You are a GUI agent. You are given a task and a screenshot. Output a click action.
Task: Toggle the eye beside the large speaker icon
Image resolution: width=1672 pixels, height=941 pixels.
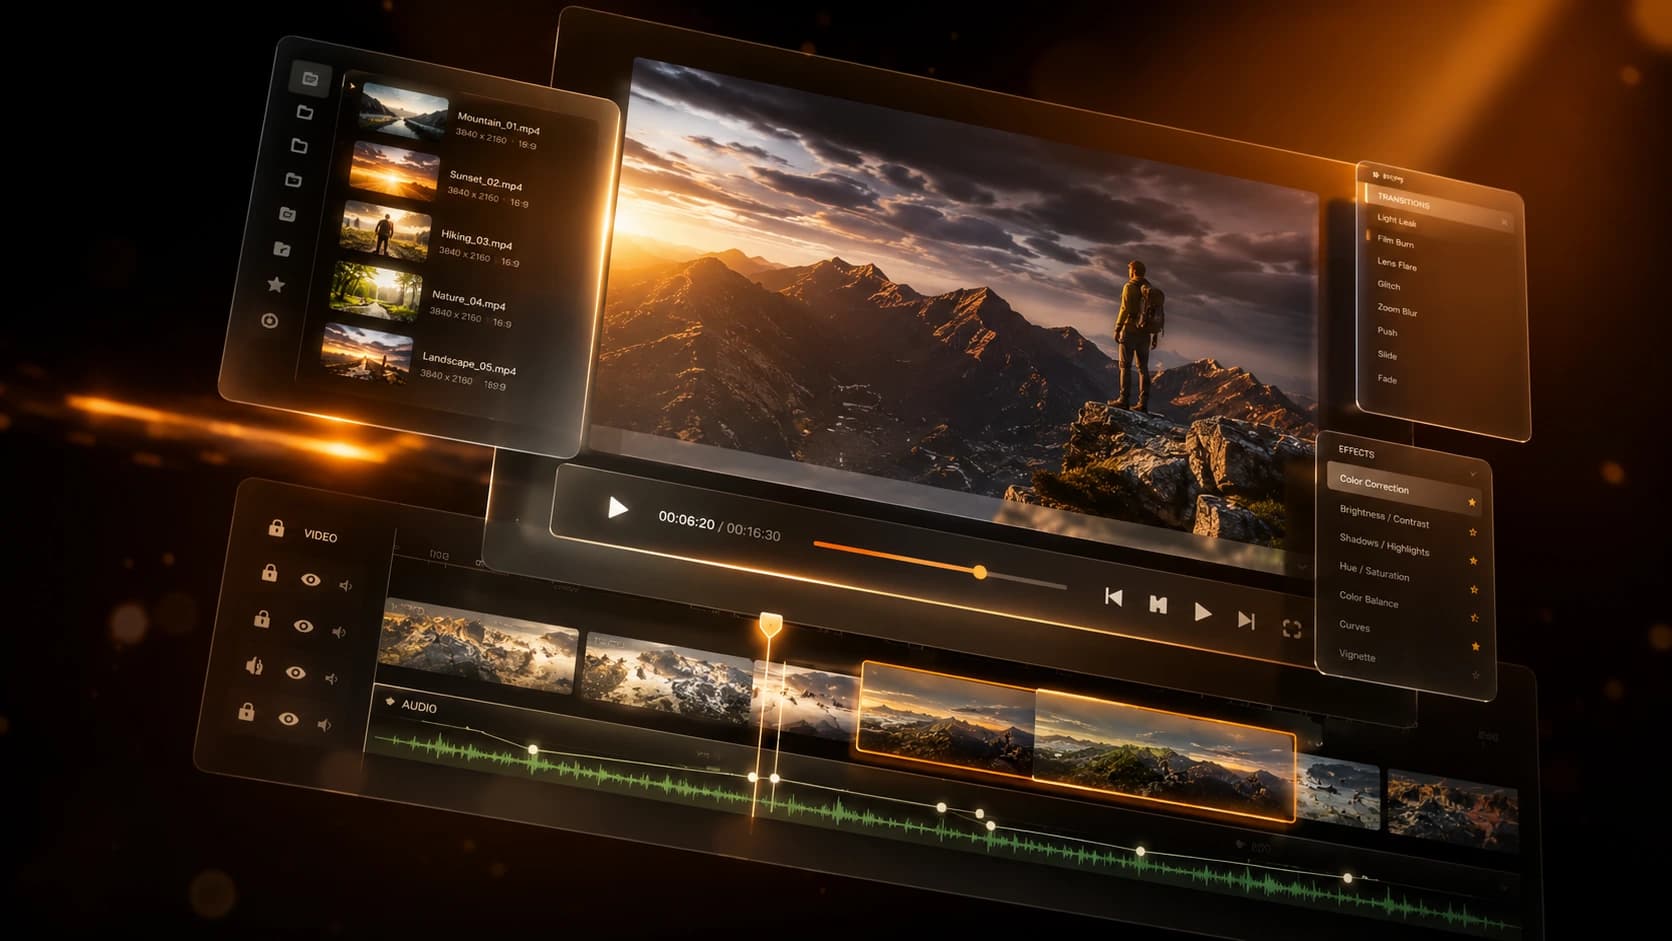pos(295,672)
